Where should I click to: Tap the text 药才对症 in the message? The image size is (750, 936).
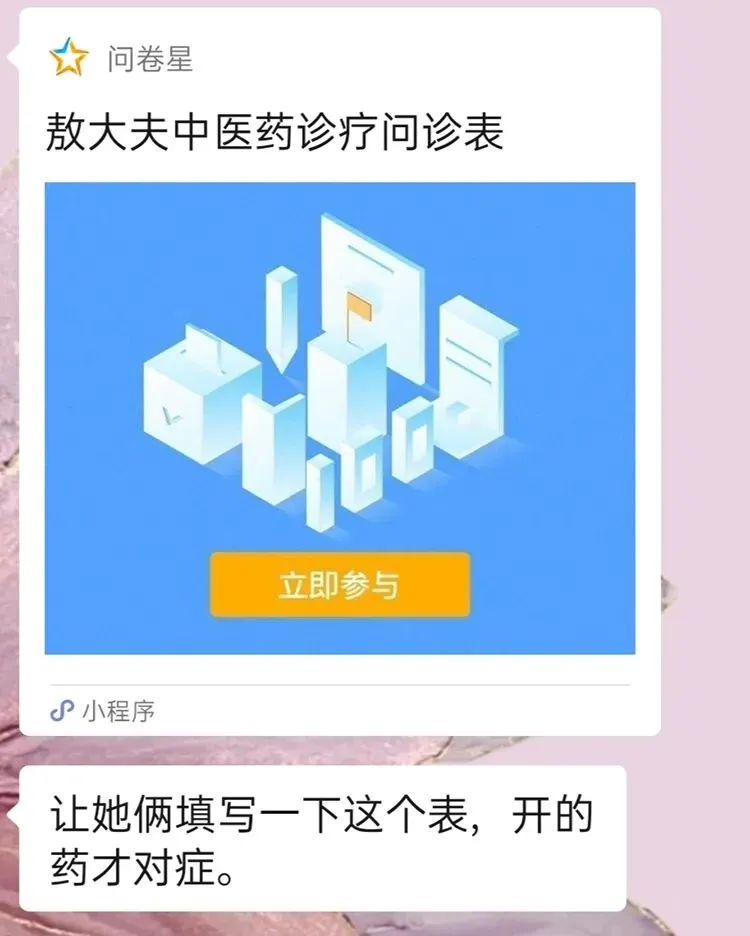tap(132, 867)
